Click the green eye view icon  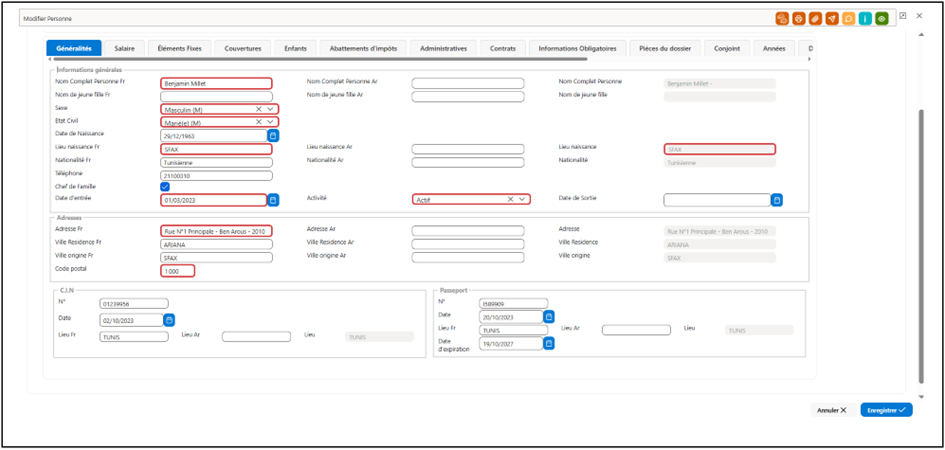882,19
